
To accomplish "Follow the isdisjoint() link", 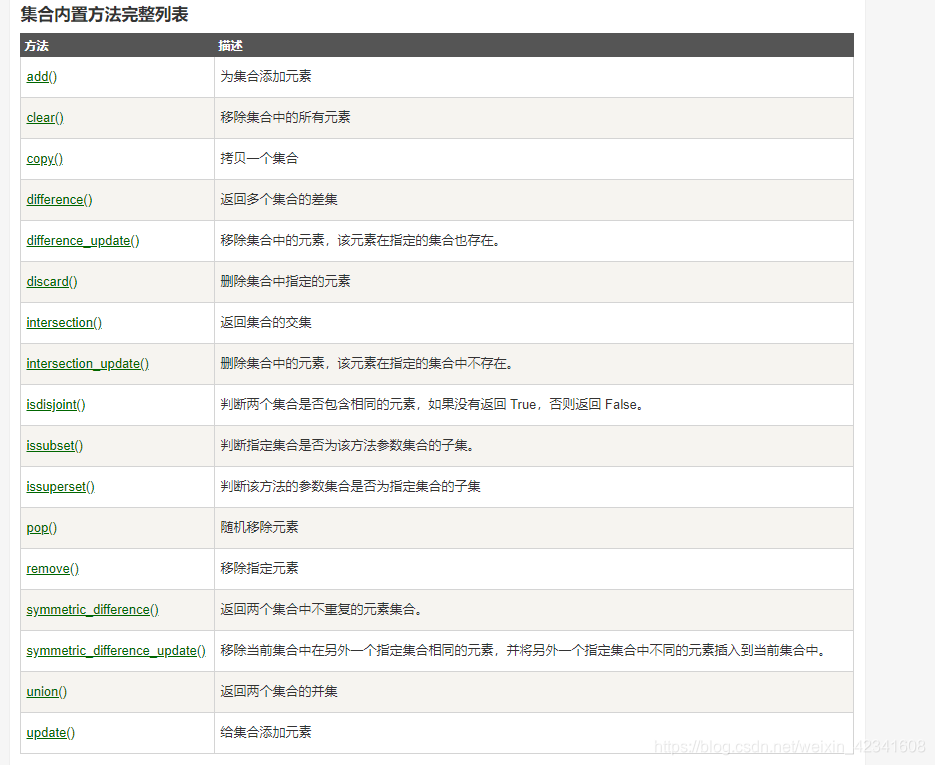I will (x=56, y=405).
